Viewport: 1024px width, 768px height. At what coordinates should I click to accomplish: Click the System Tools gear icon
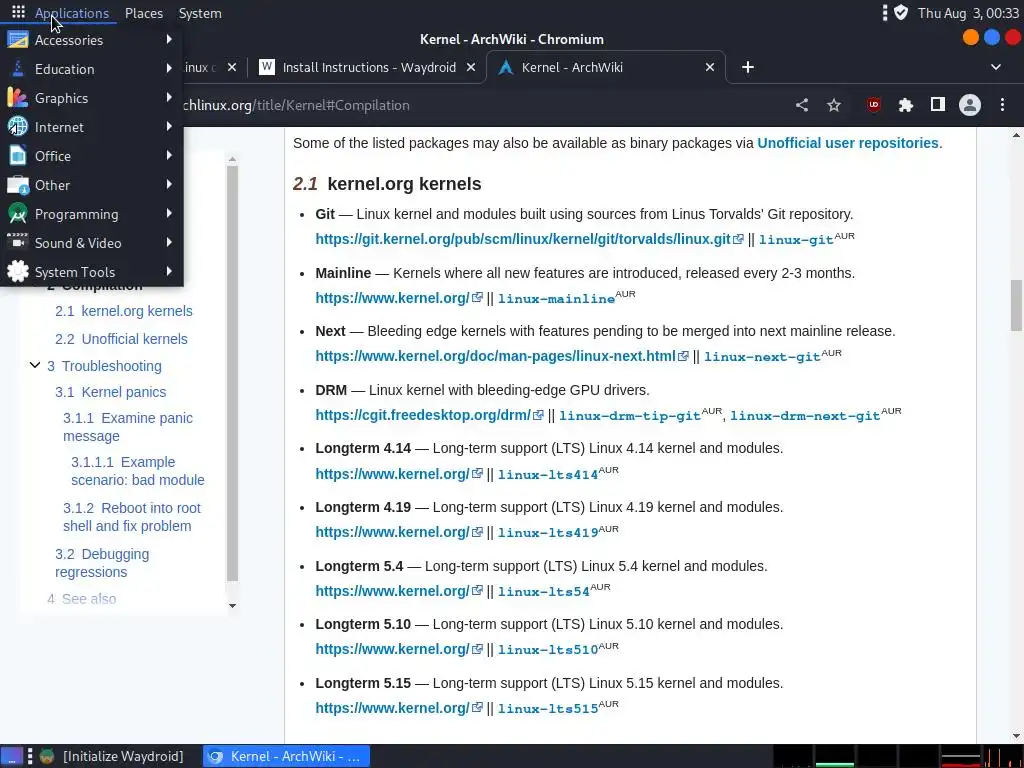pyautogui.click(x=18, y=272)
